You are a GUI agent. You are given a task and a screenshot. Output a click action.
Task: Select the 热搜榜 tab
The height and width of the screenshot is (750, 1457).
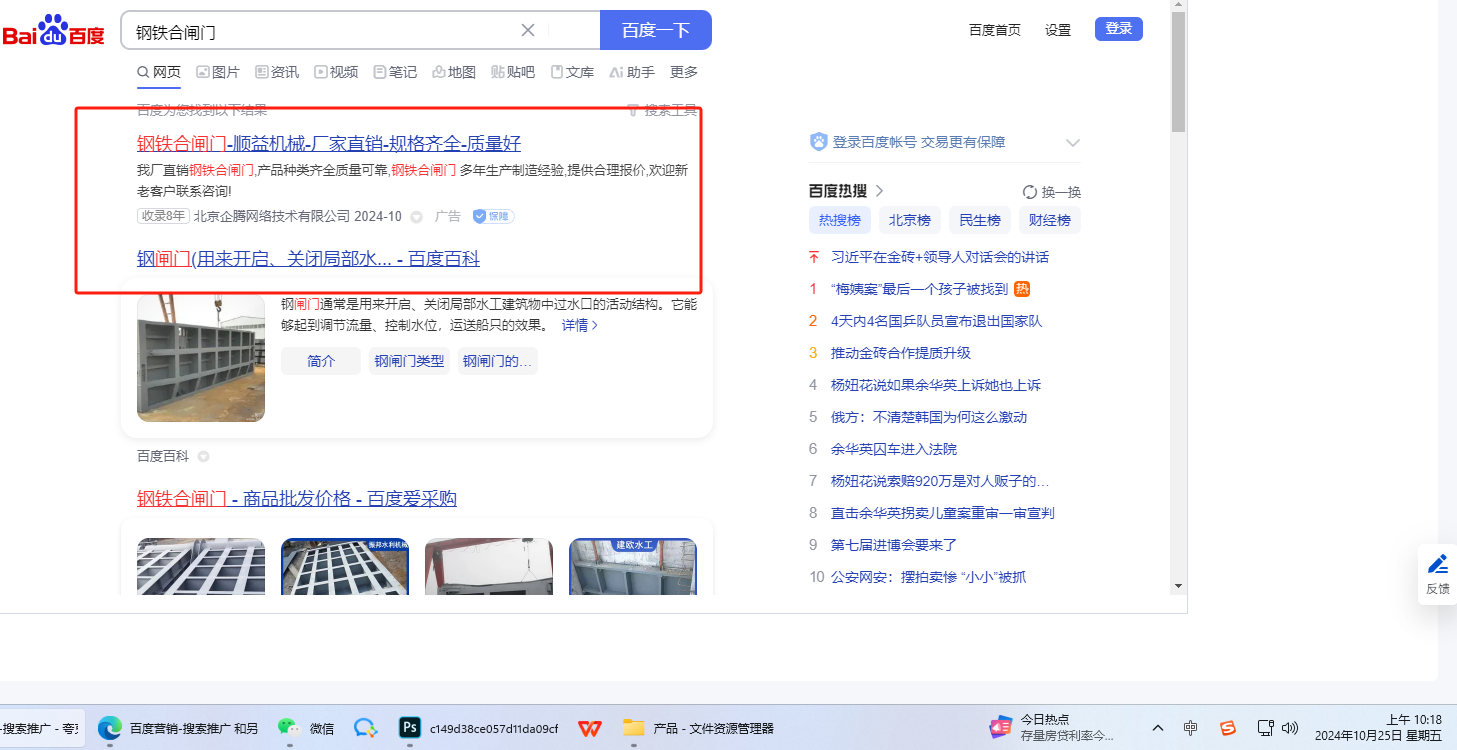click(x=840, y=221)
